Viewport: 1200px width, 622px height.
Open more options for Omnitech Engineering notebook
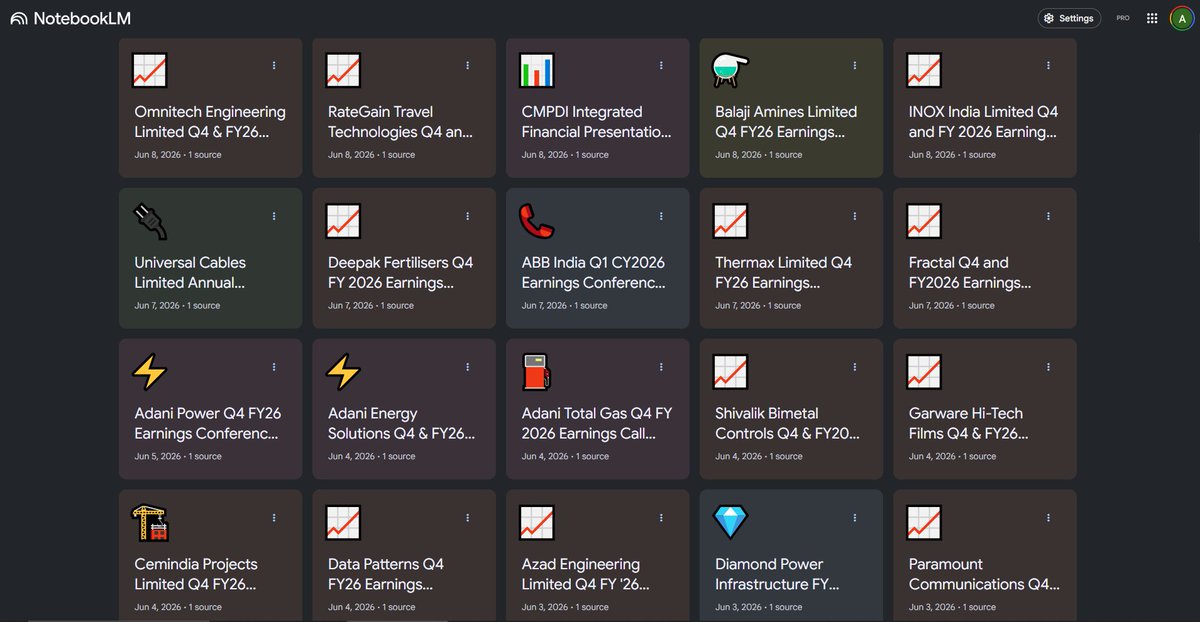(274, 65)
